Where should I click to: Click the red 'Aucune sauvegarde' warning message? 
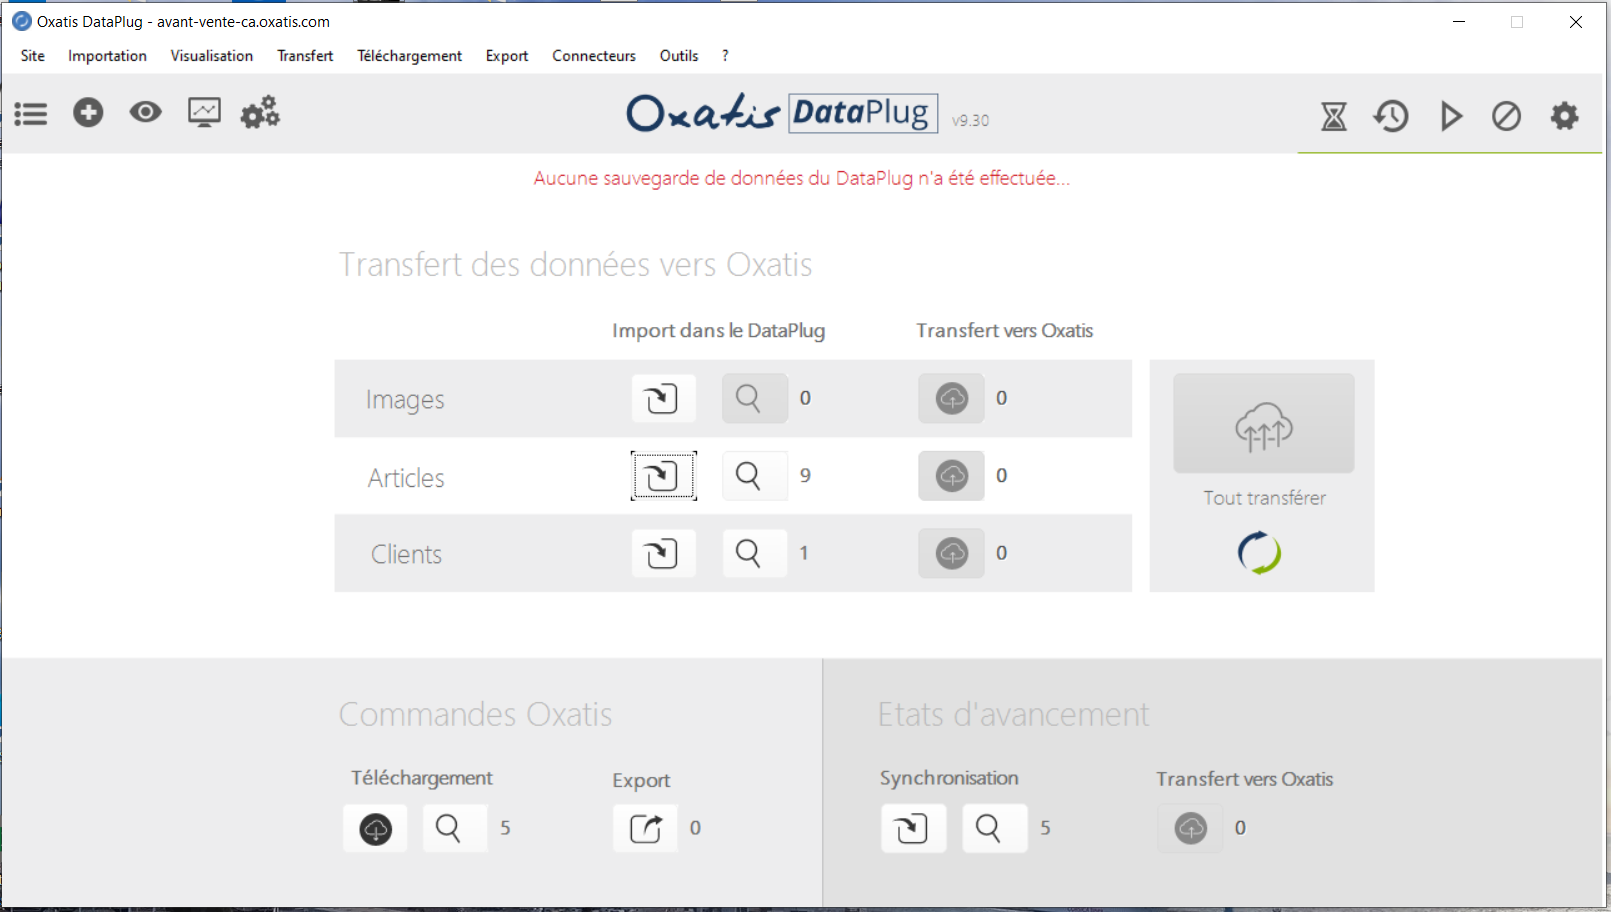click(x=802, y=178)
